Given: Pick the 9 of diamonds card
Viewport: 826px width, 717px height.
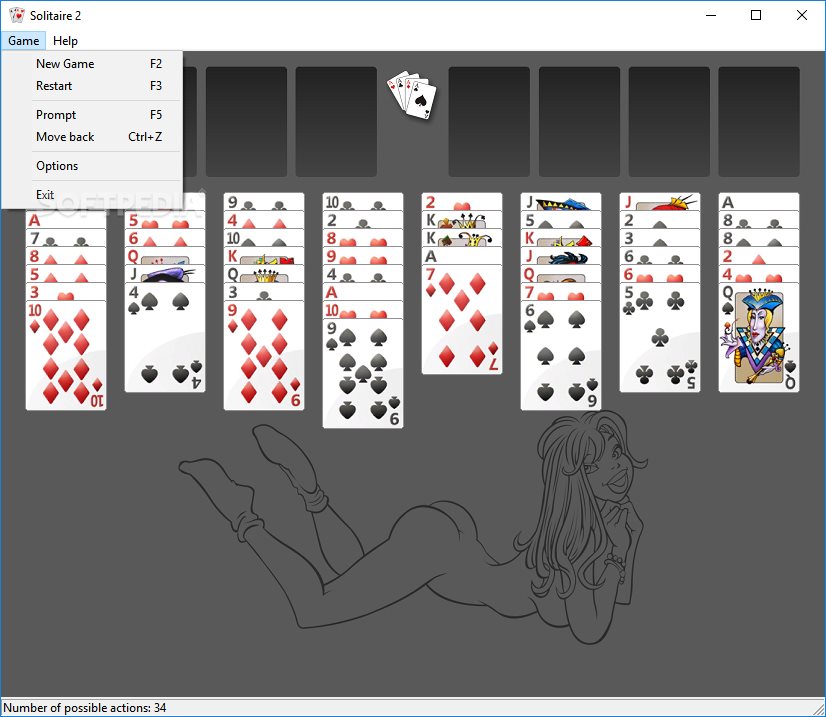Looking at the screenshot, I should click(x=264, y=356).
